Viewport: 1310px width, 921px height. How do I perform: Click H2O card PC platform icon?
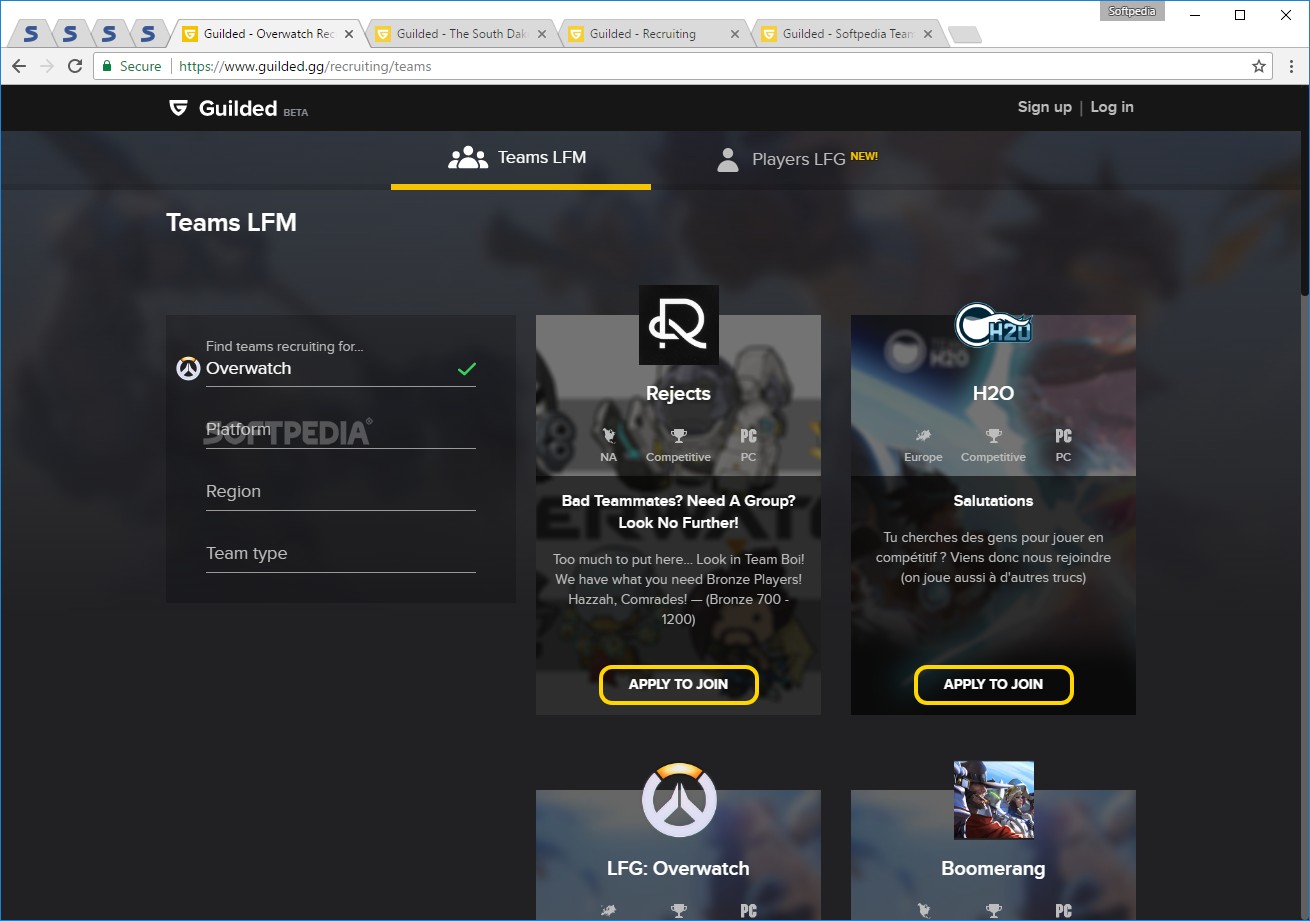[1063, 436]
